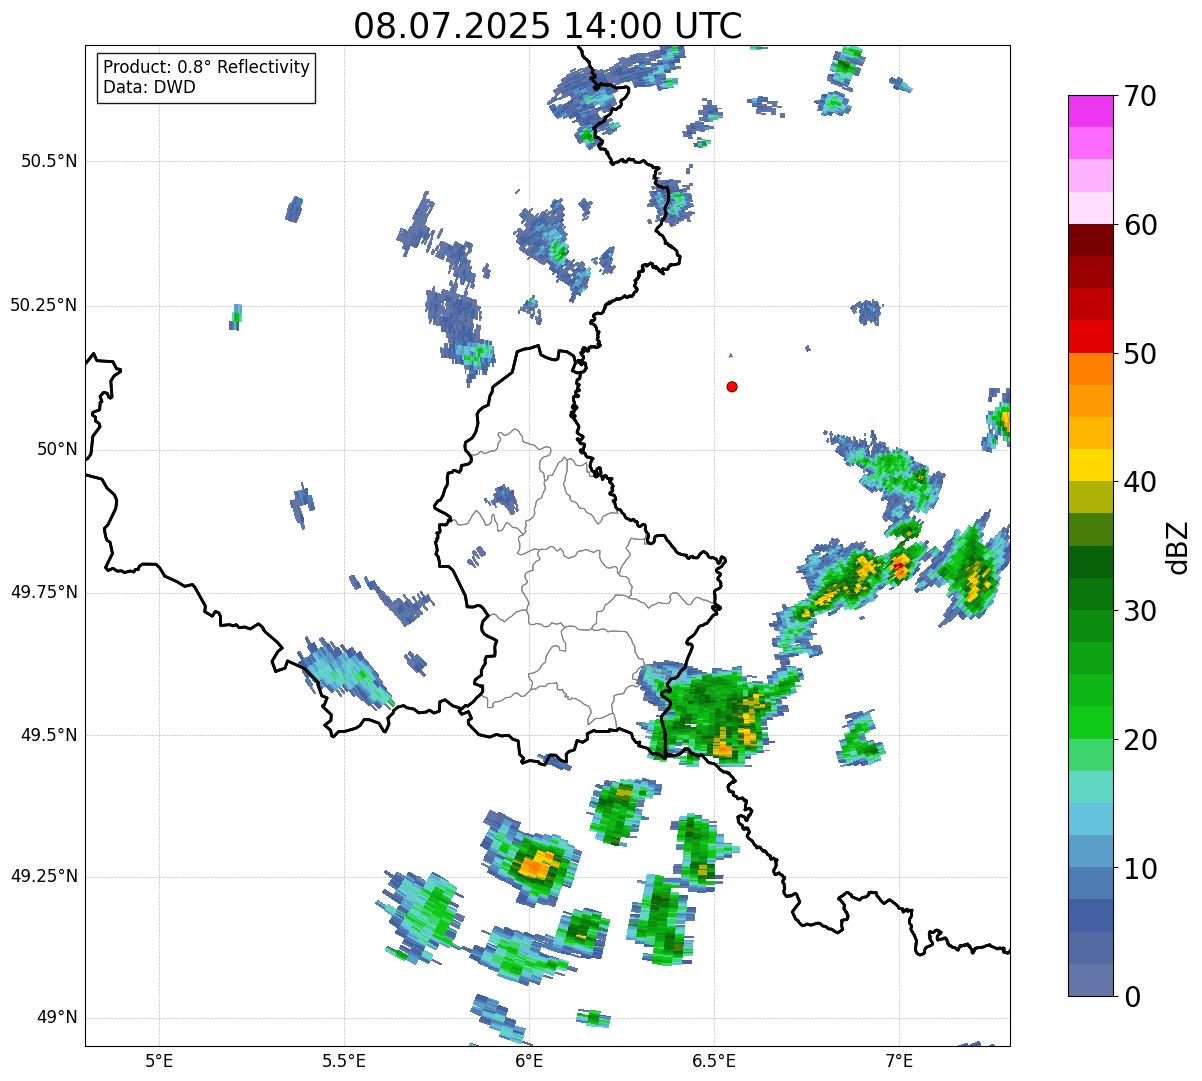The height and width of the screenshot is (1081, 1202).
Task: Click the plot title 08.07.2025 14:00 UTC
Action: click(548, 25)
